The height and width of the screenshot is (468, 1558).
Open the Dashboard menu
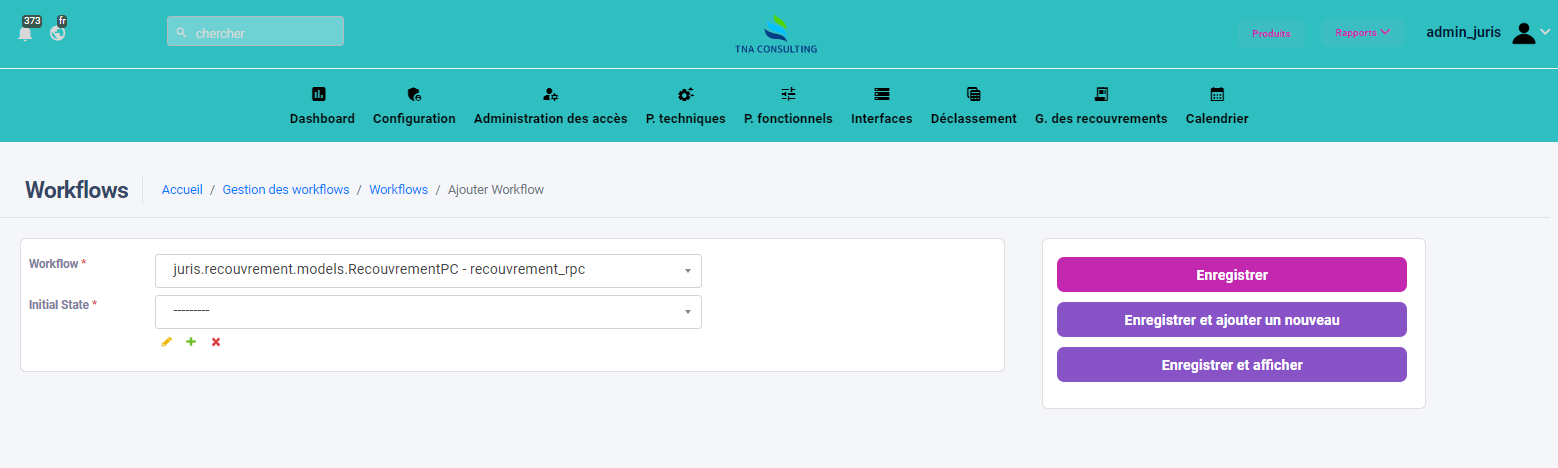(x=322, y=106)
